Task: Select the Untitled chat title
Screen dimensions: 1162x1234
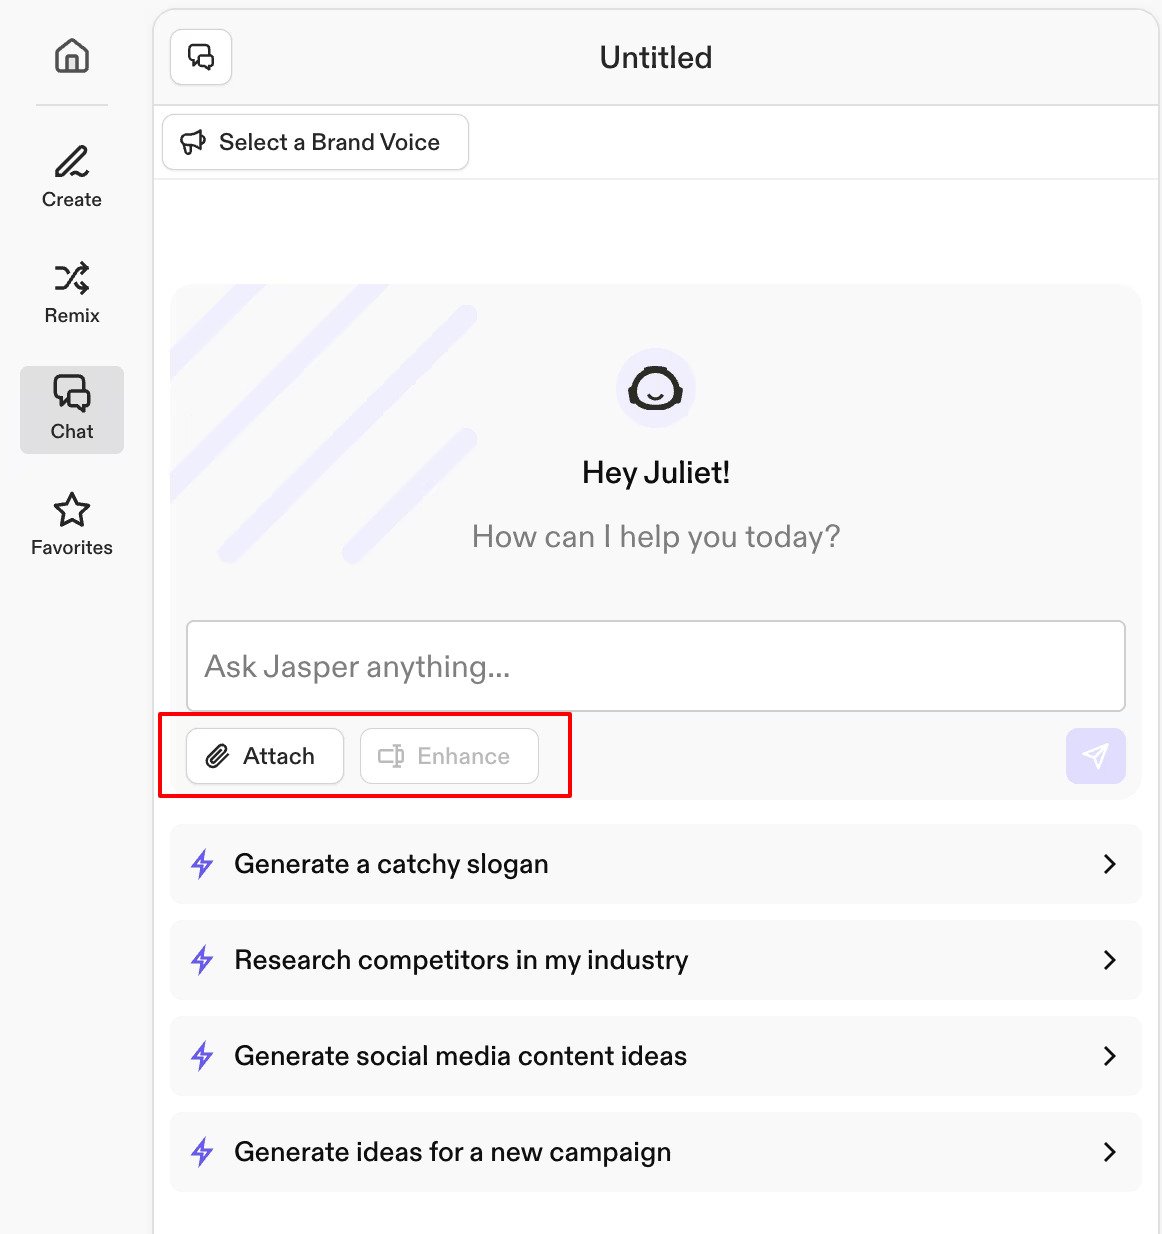Action: [x=655, y=58]
